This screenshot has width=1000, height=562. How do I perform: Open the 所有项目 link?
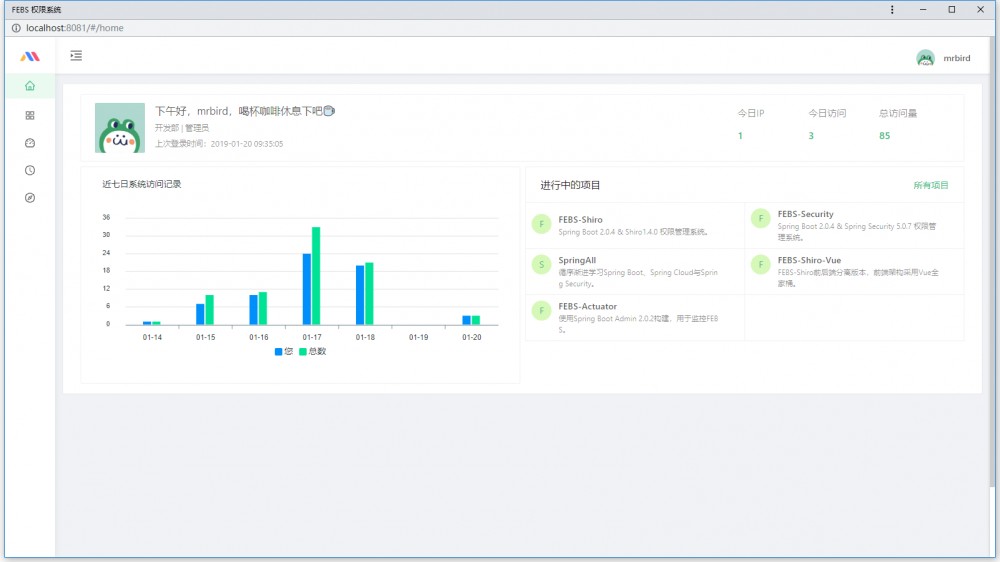(x=930, y=185)
